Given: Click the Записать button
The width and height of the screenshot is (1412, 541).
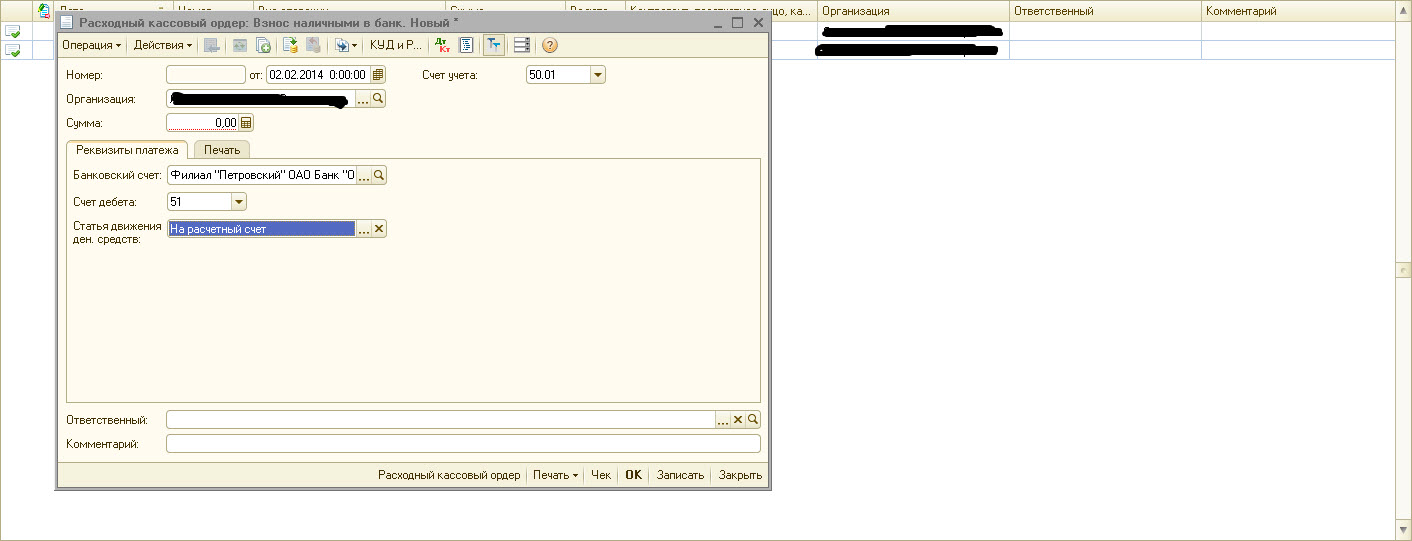Looking at the screenshot, I should coord(680,476).
